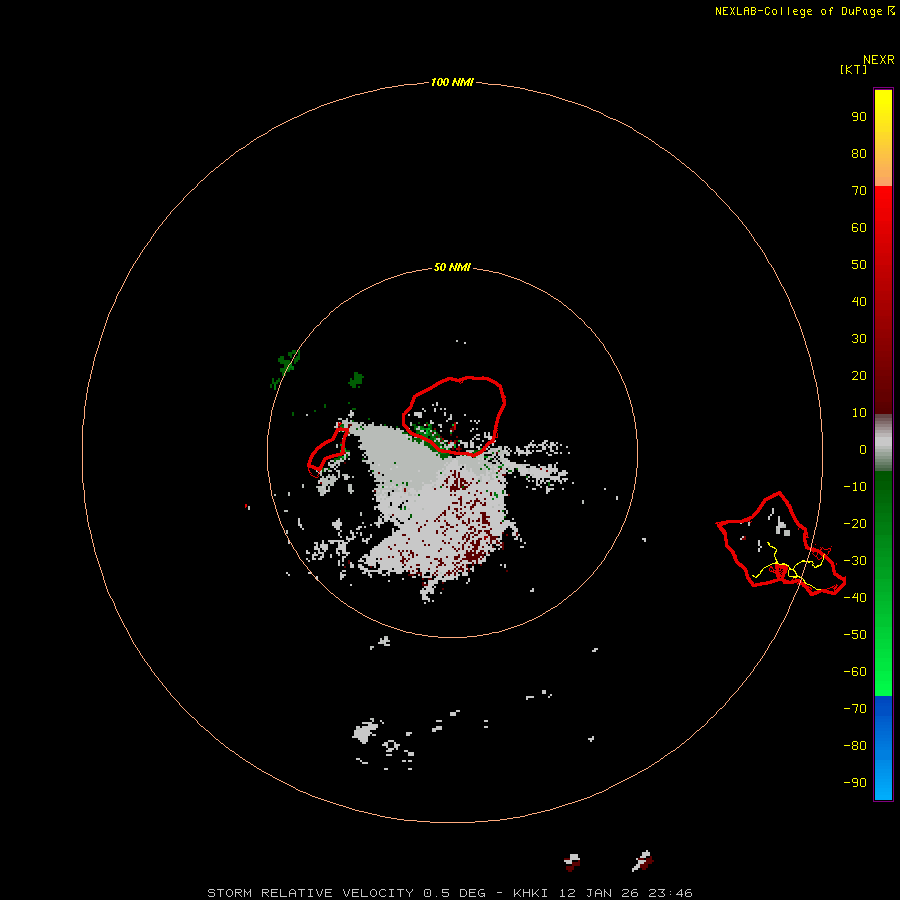
Task: Click the -80 value on the velocity scale
Action: click(x=855, y=746)
